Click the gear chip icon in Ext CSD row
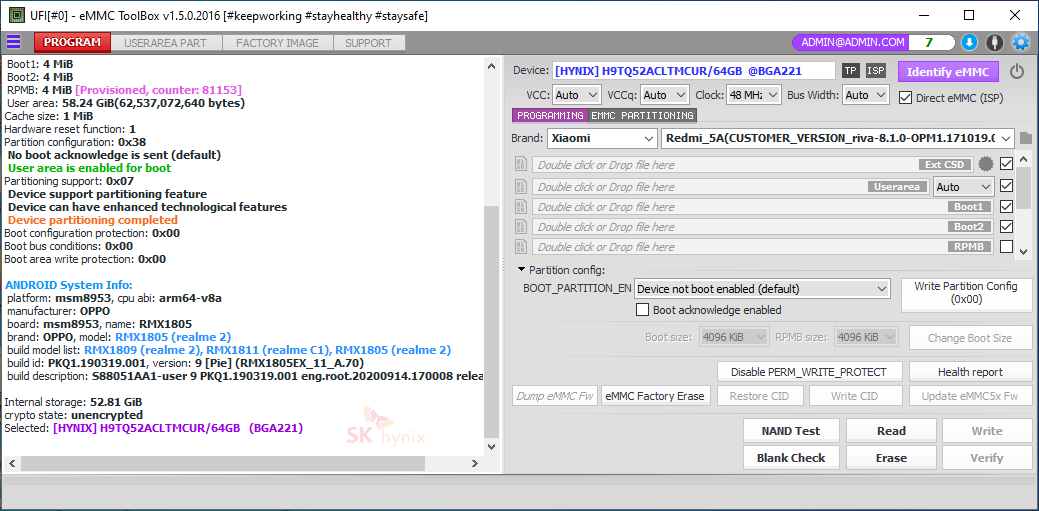1039x511 pixels. [x=987, y=164]
